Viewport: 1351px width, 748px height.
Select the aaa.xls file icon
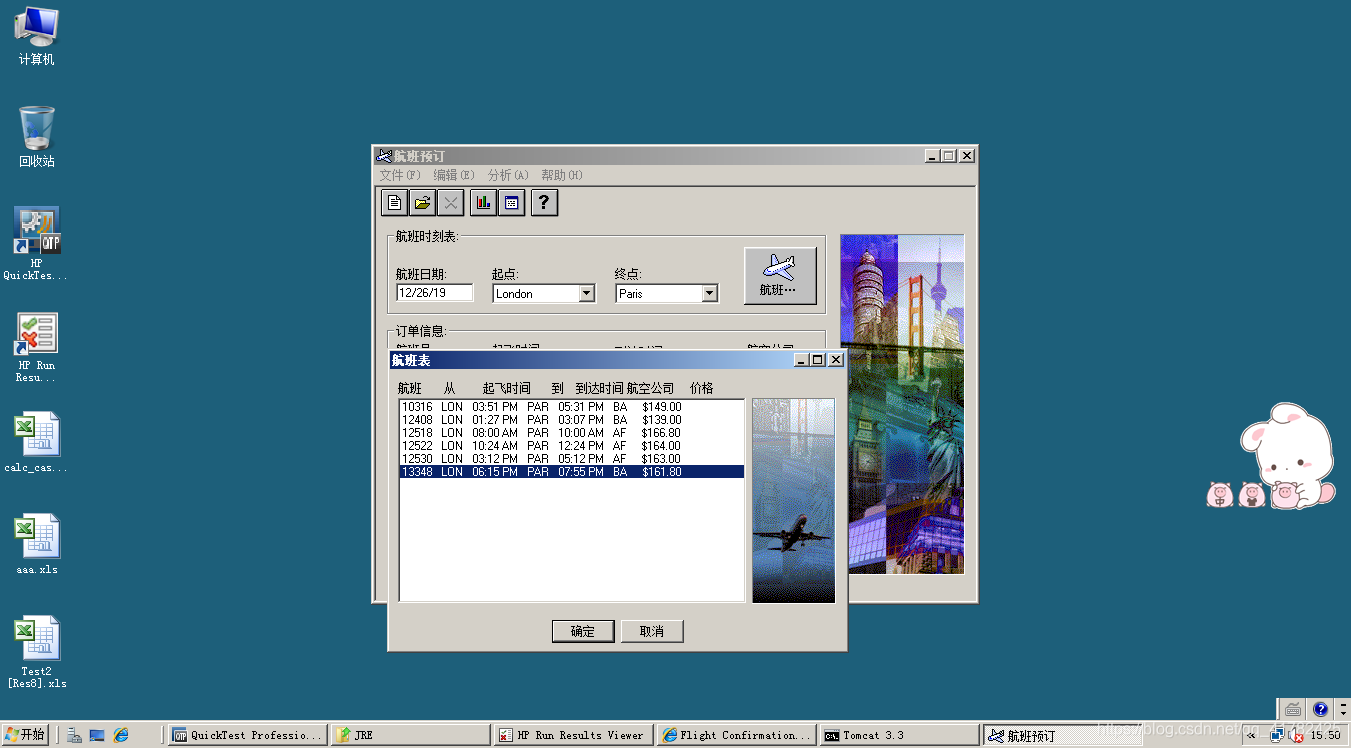[x=37, y=545]
